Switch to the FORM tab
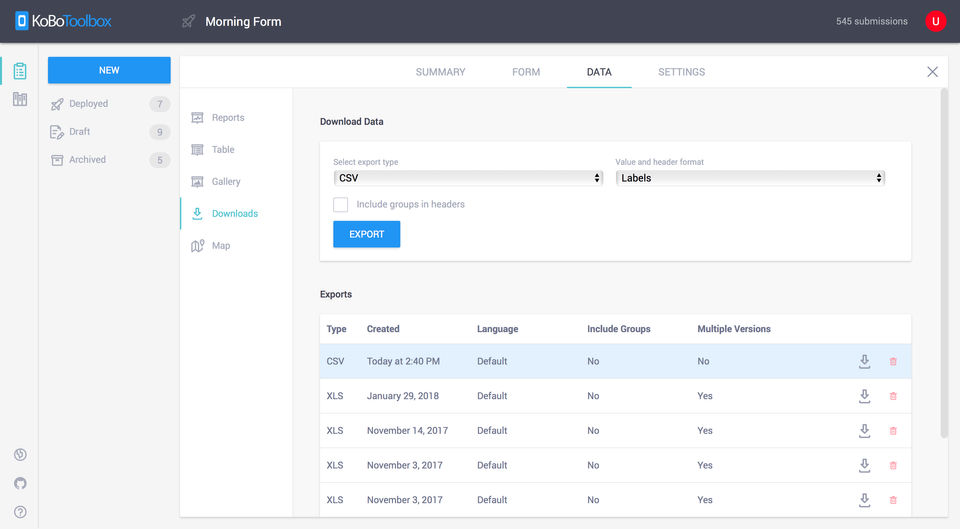The width and height of the screenshot is (960, 529). pos(526,72)
